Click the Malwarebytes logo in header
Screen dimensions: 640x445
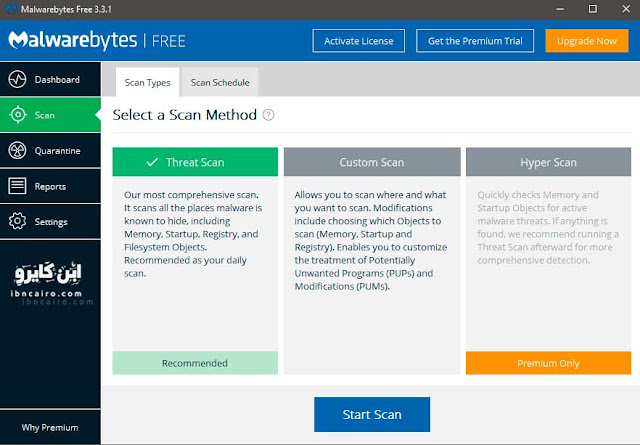click(x=73, y=40)
